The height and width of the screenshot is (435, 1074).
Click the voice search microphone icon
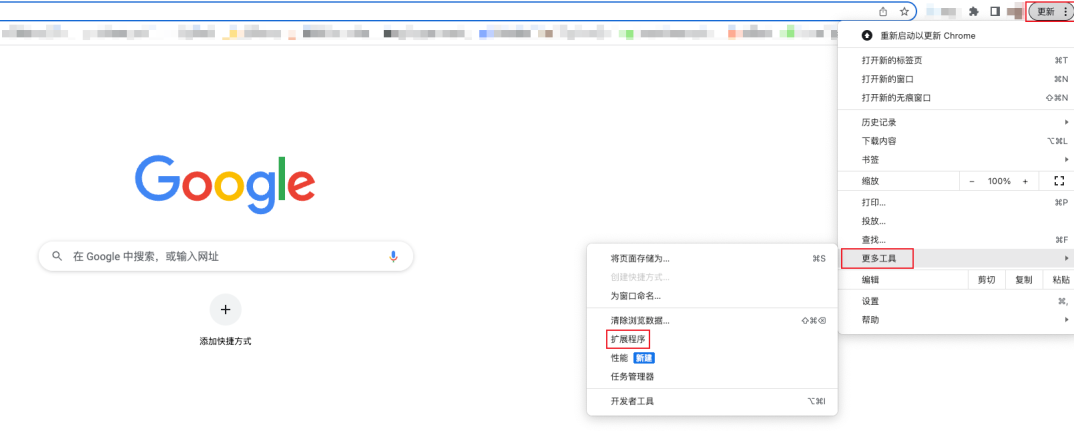pyautogui.click(x=393, y=256)
